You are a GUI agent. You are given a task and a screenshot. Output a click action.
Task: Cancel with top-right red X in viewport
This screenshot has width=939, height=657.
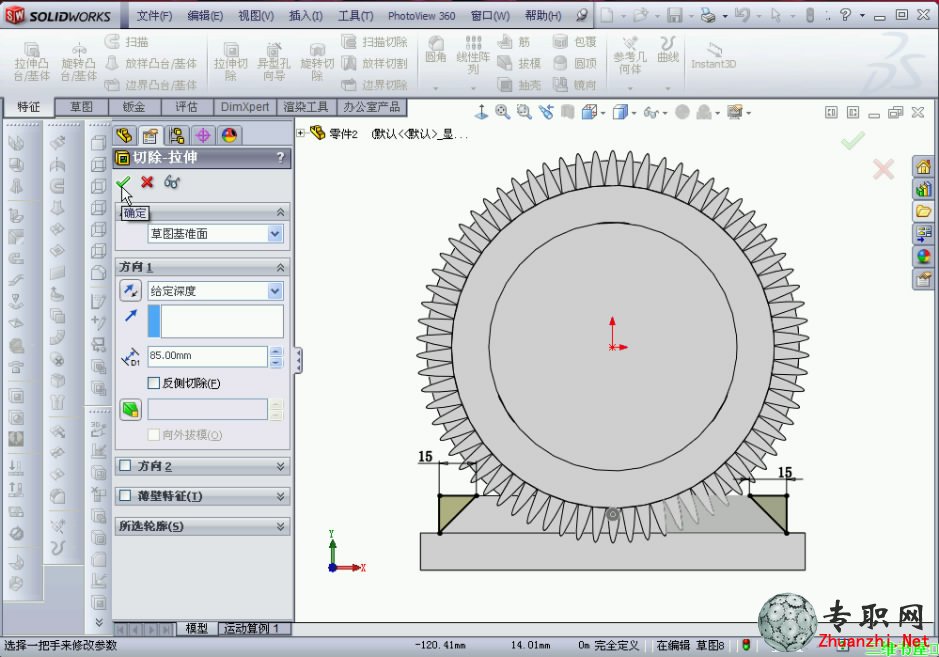point(883,169)
